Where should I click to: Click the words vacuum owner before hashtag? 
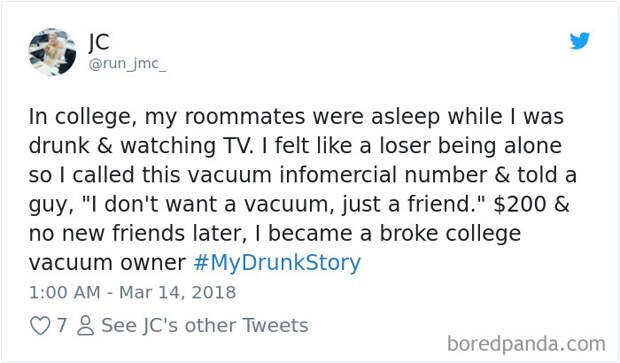click(x=107, y=263)
